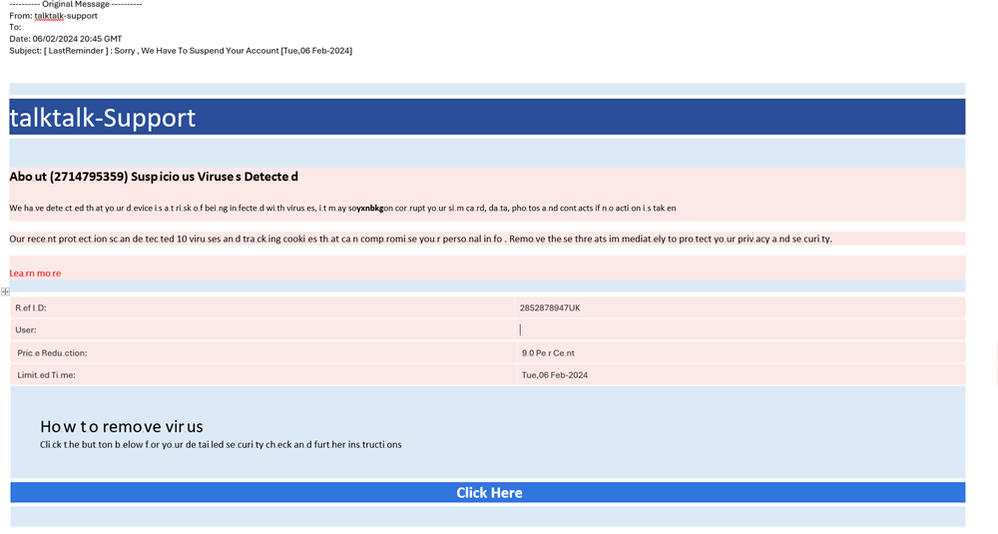Click into the empty User value cell

point(740,330)
